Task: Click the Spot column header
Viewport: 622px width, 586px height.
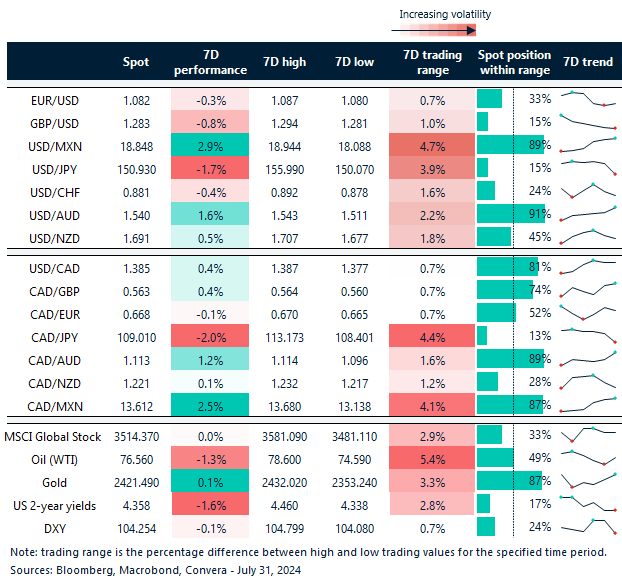Action: click(x=136, y=62)
